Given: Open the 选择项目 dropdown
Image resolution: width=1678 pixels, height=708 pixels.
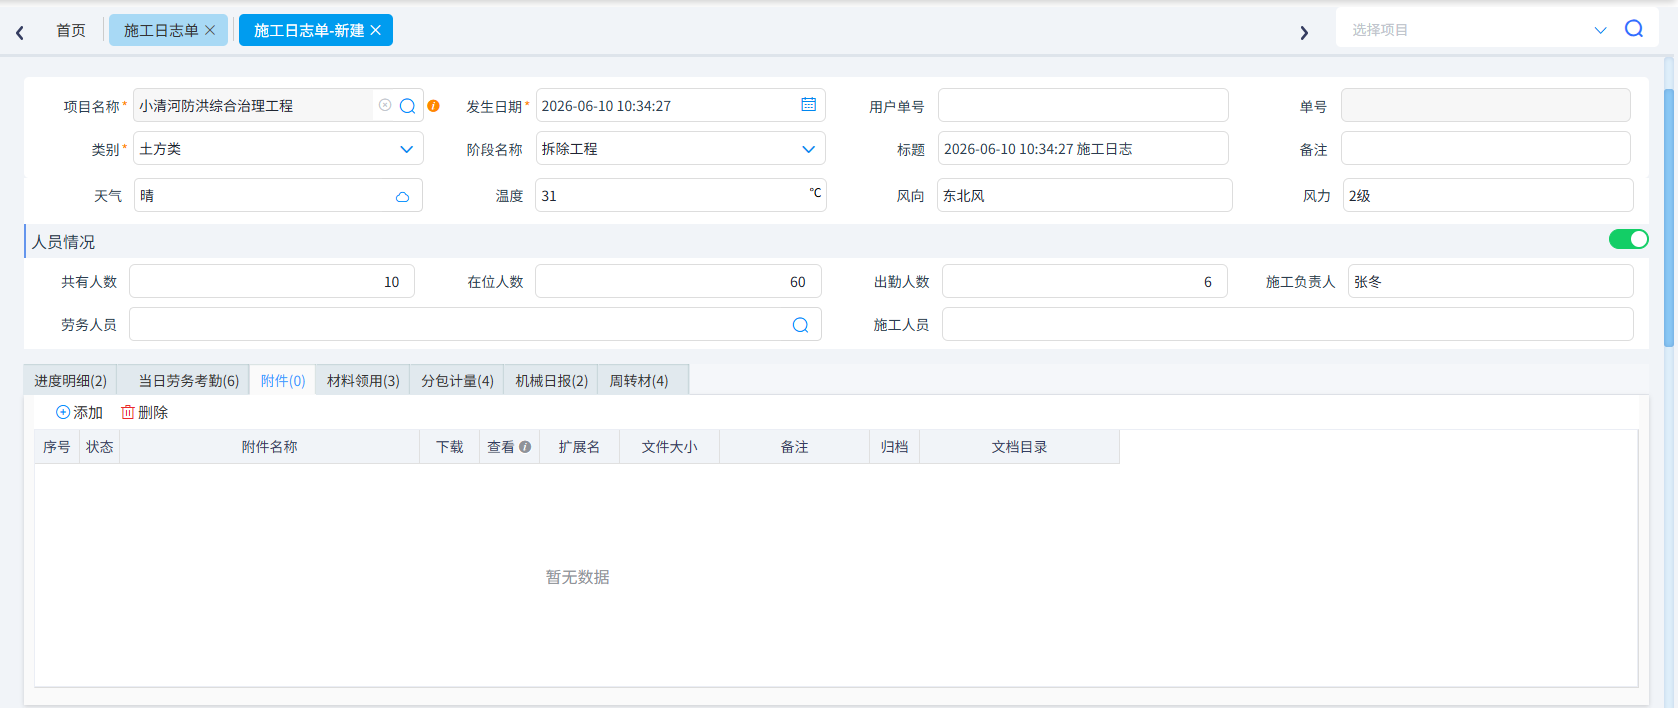Looking at the screenshot, I should pos(1600,30).
